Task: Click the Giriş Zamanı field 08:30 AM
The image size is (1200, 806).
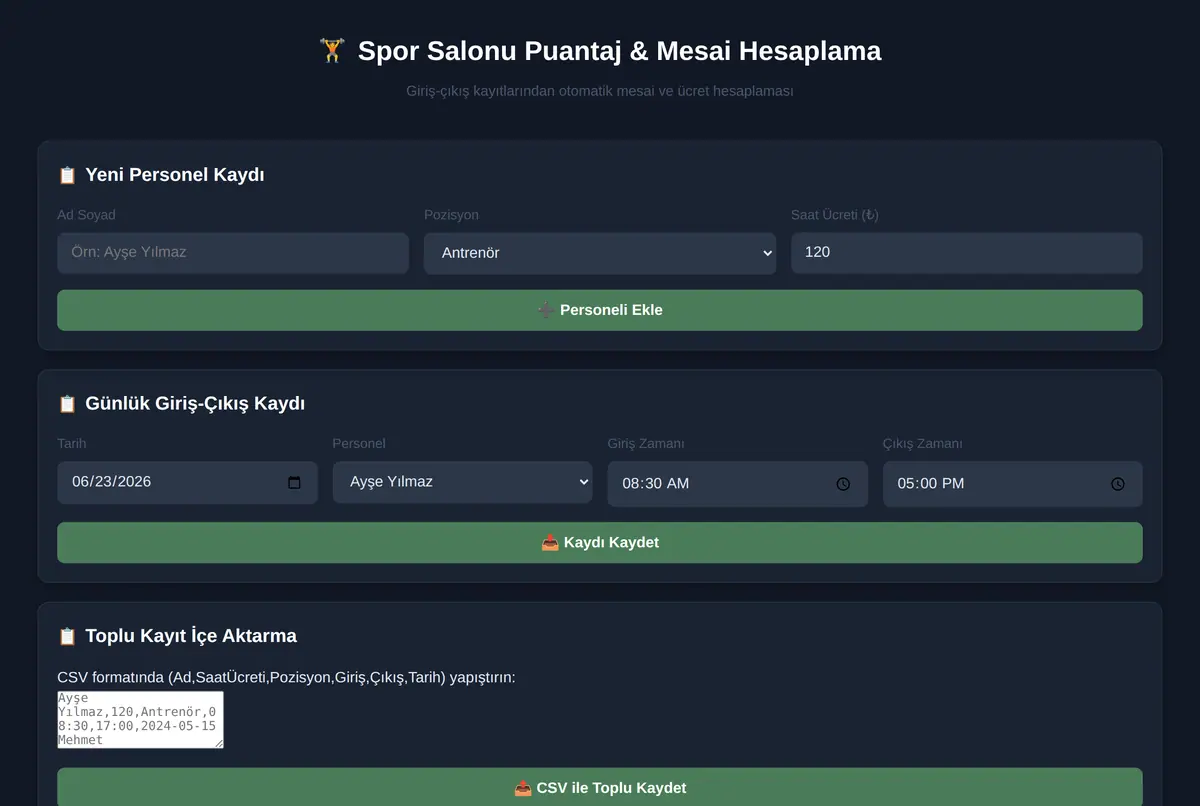Action: [738, 483]
